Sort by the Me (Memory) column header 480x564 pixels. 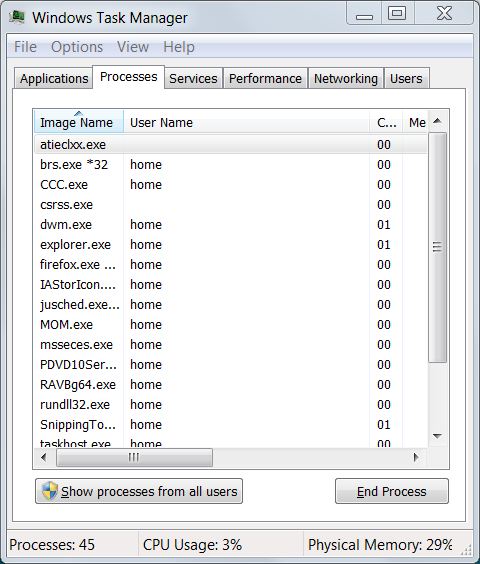pos(416,122)
